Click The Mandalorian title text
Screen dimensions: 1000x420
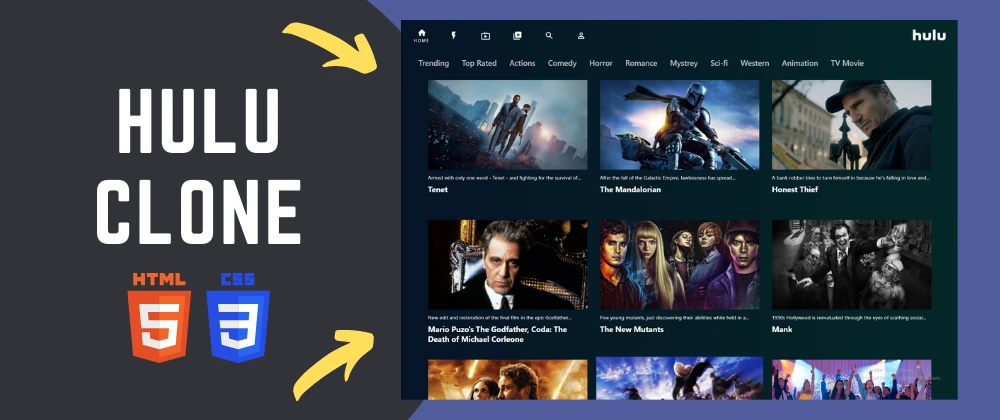[x=630, y=189]
